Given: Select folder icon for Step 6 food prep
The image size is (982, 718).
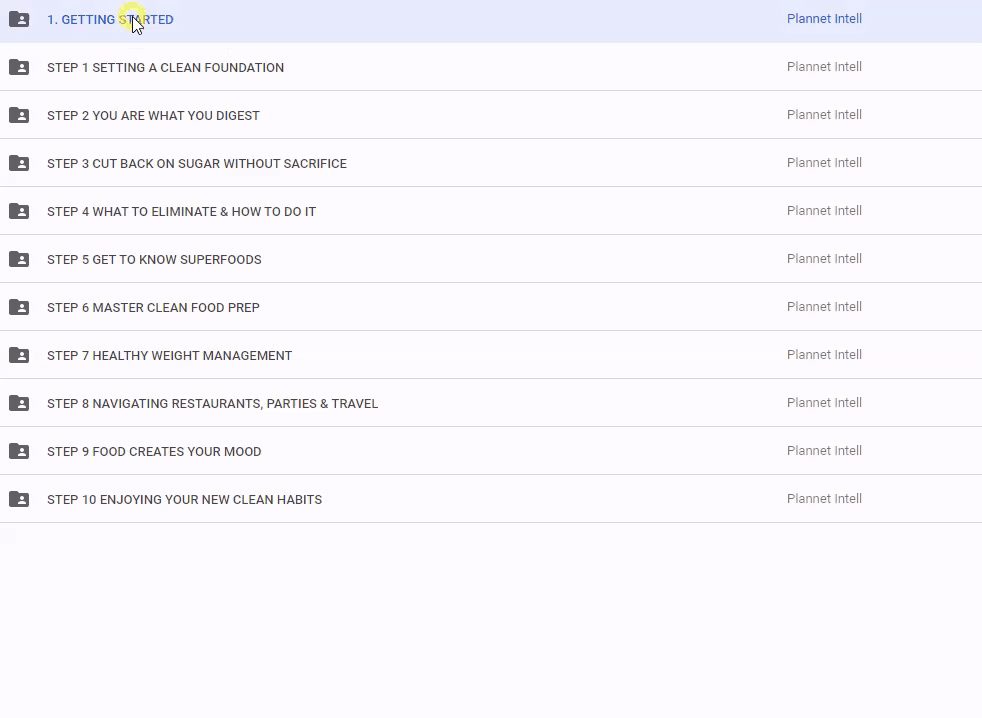Looking at the screenshot, I should 19,307.
